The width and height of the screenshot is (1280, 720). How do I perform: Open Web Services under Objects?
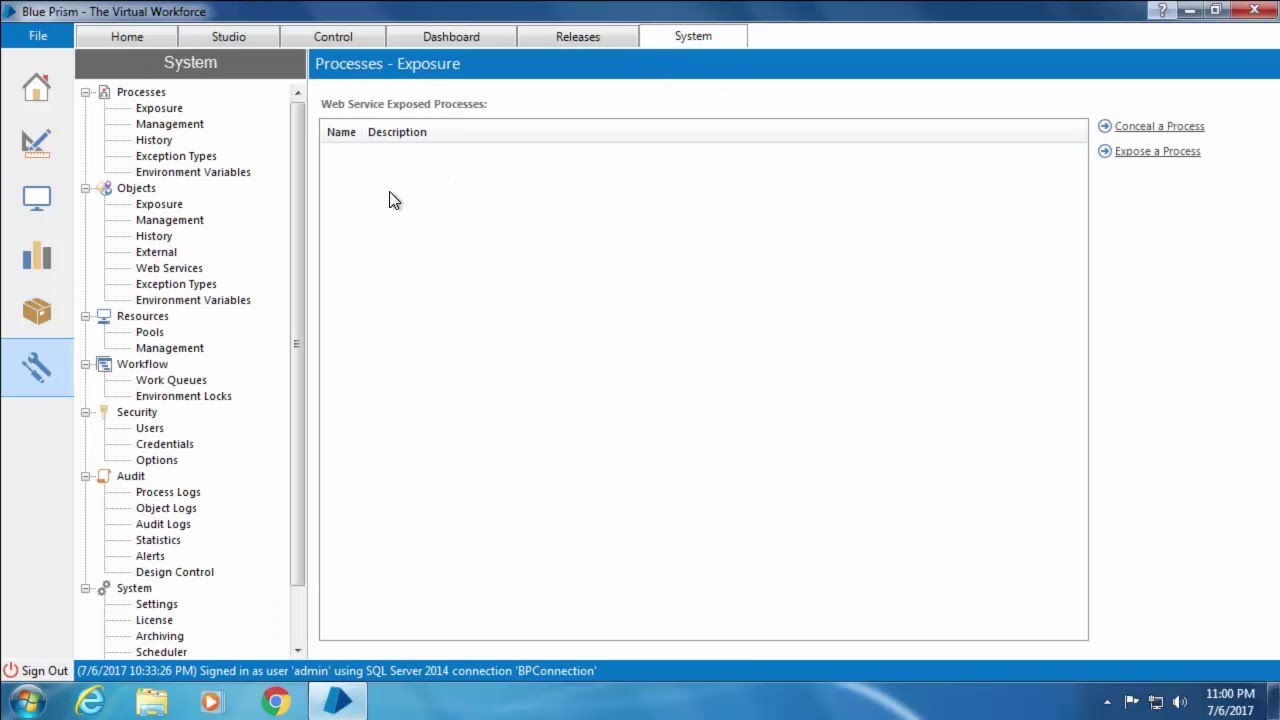click(169, 268)
